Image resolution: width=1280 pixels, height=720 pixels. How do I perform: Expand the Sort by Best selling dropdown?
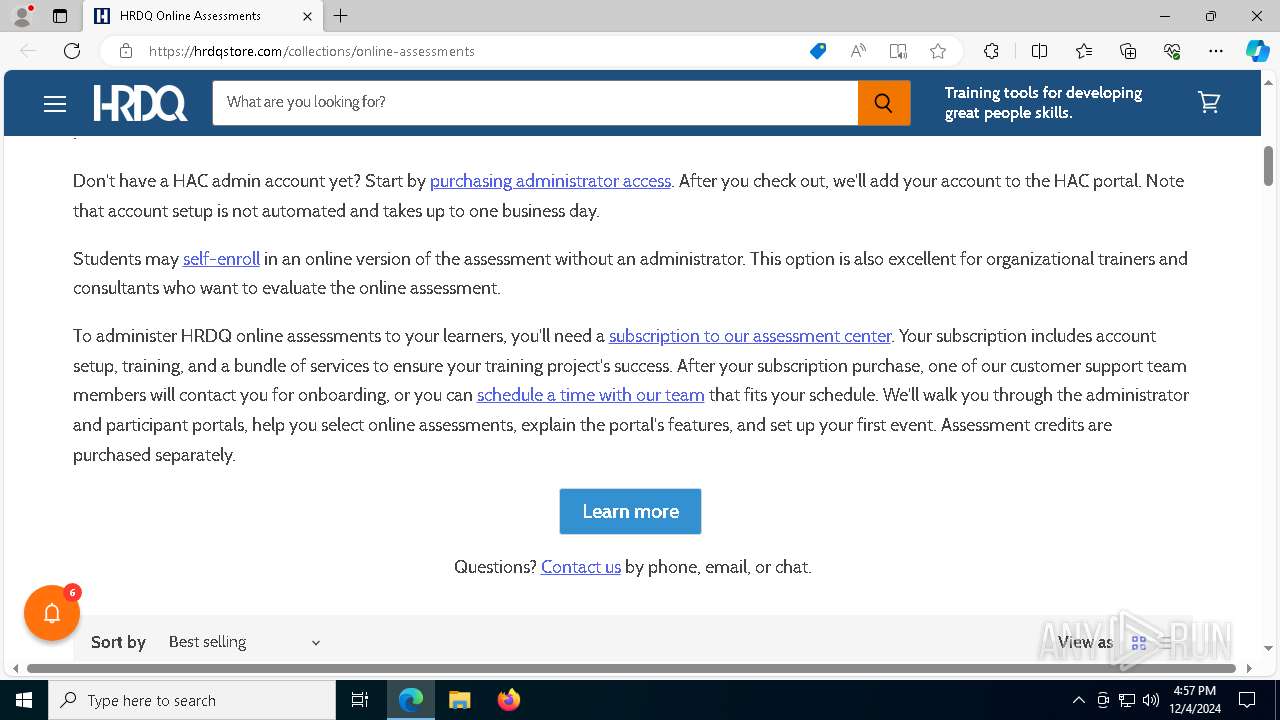tap(244, 642)
